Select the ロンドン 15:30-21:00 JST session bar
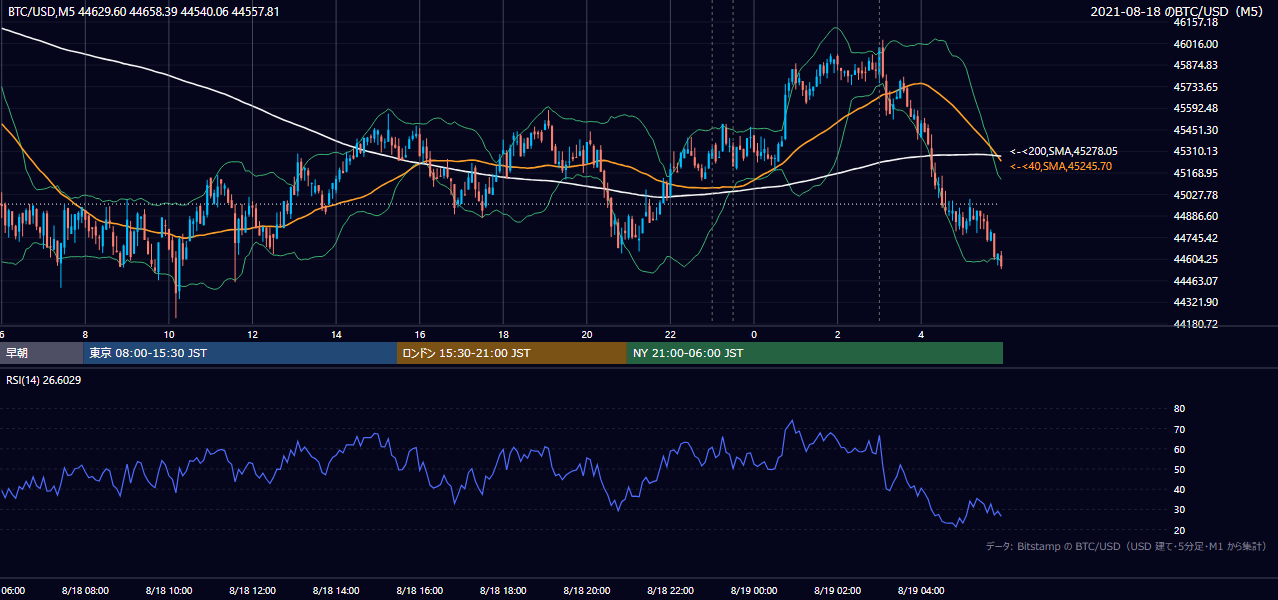Viewport: 1278px width, 600px height. click(x=512, y=353)
